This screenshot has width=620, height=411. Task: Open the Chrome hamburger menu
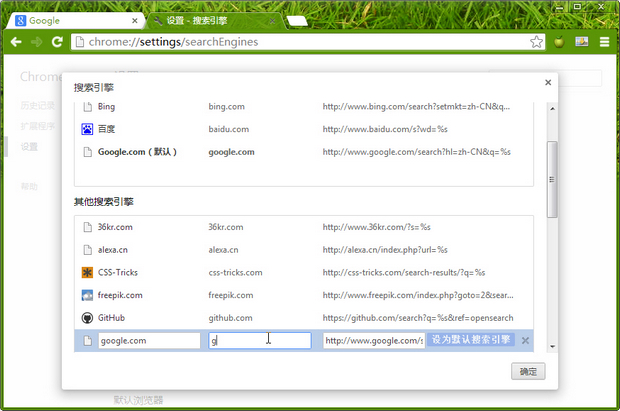[604, 42]
